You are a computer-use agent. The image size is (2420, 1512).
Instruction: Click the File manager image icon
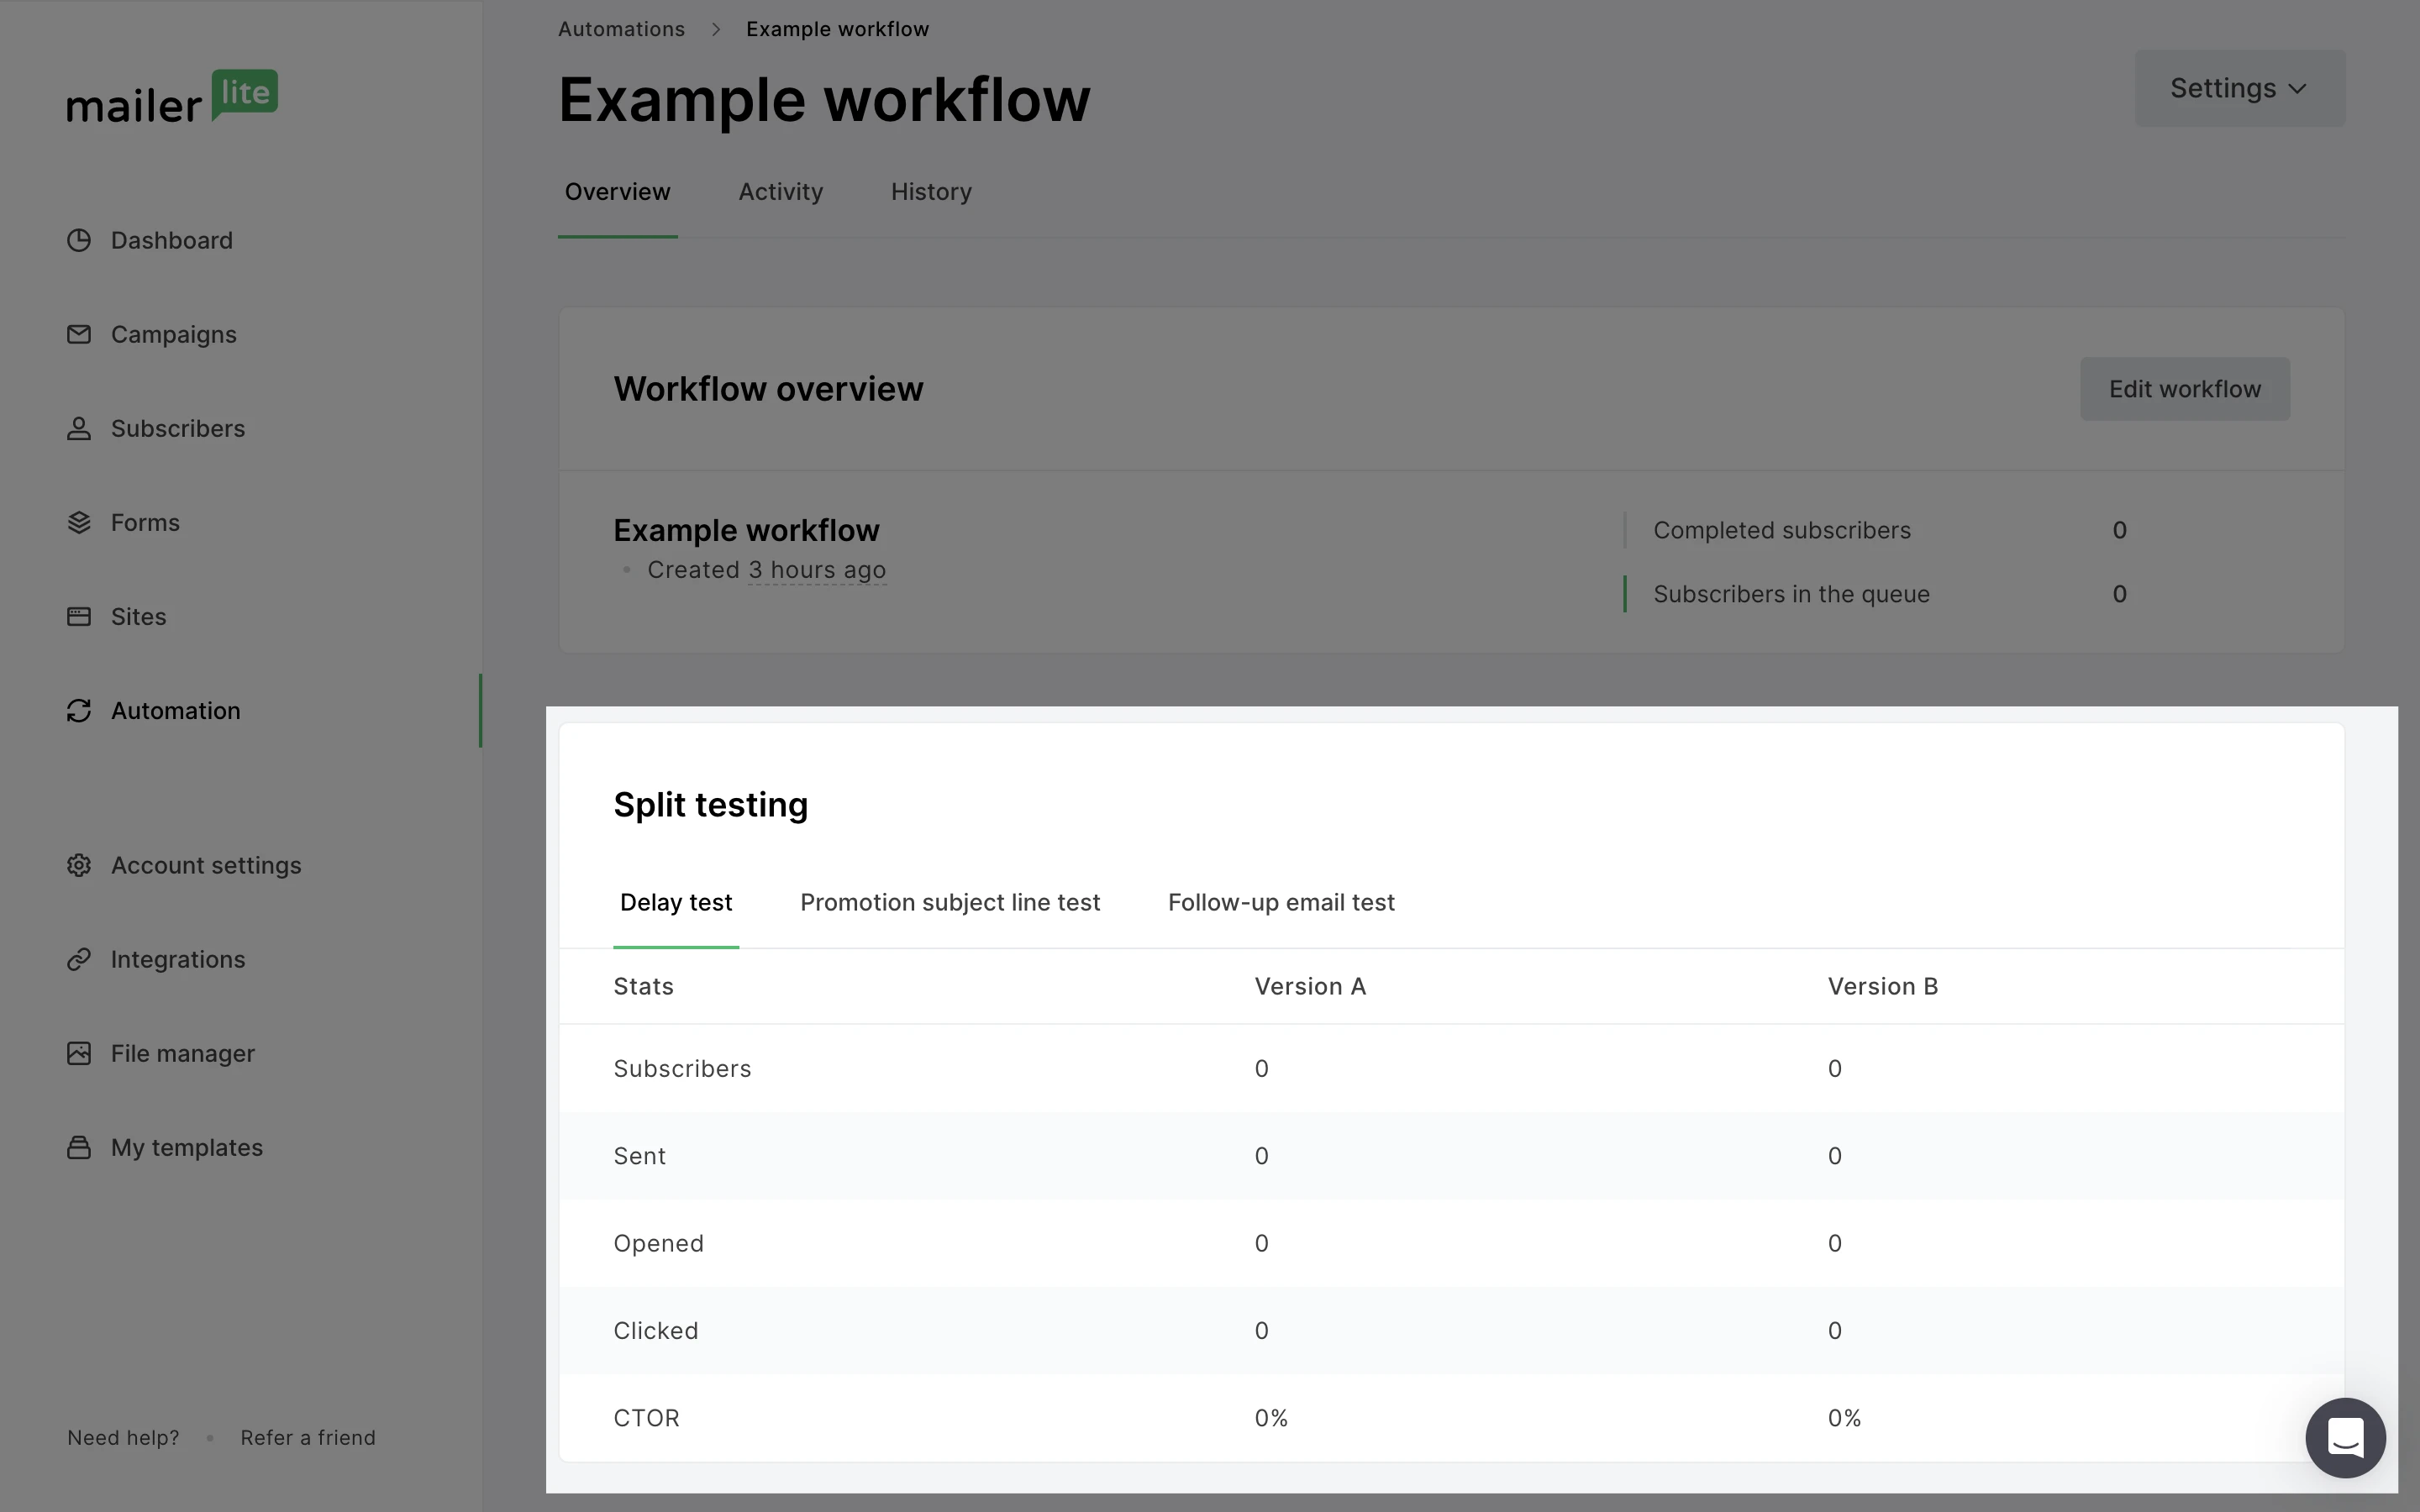click(79, 1053)
